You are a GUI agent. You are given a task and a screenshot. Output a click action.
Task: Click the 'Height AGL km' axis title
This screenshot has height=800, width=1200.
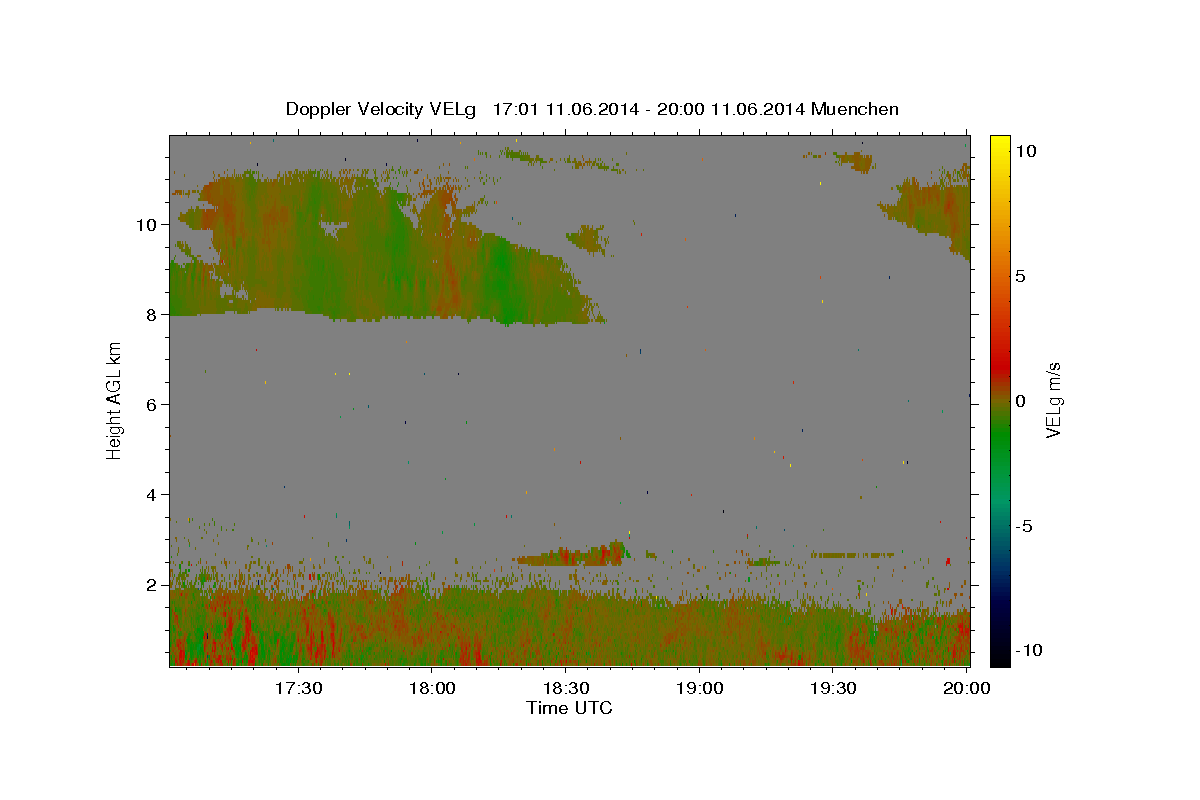(114, 400)
